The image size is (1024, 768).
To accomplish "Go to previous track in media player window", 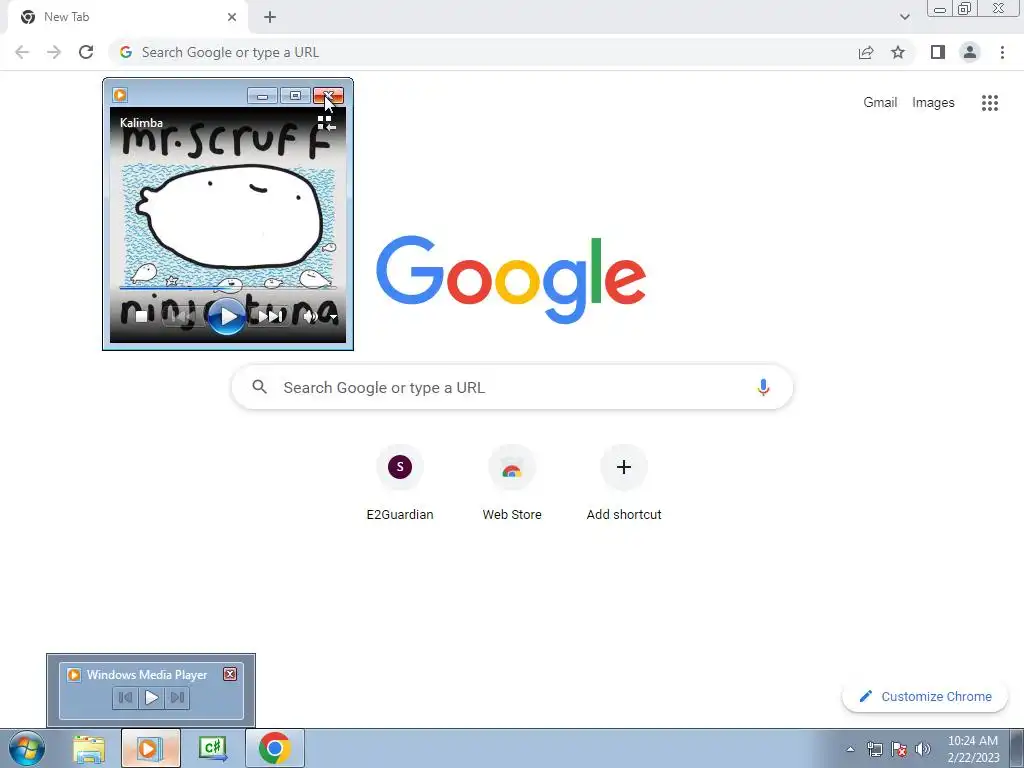I will point(181,317).
